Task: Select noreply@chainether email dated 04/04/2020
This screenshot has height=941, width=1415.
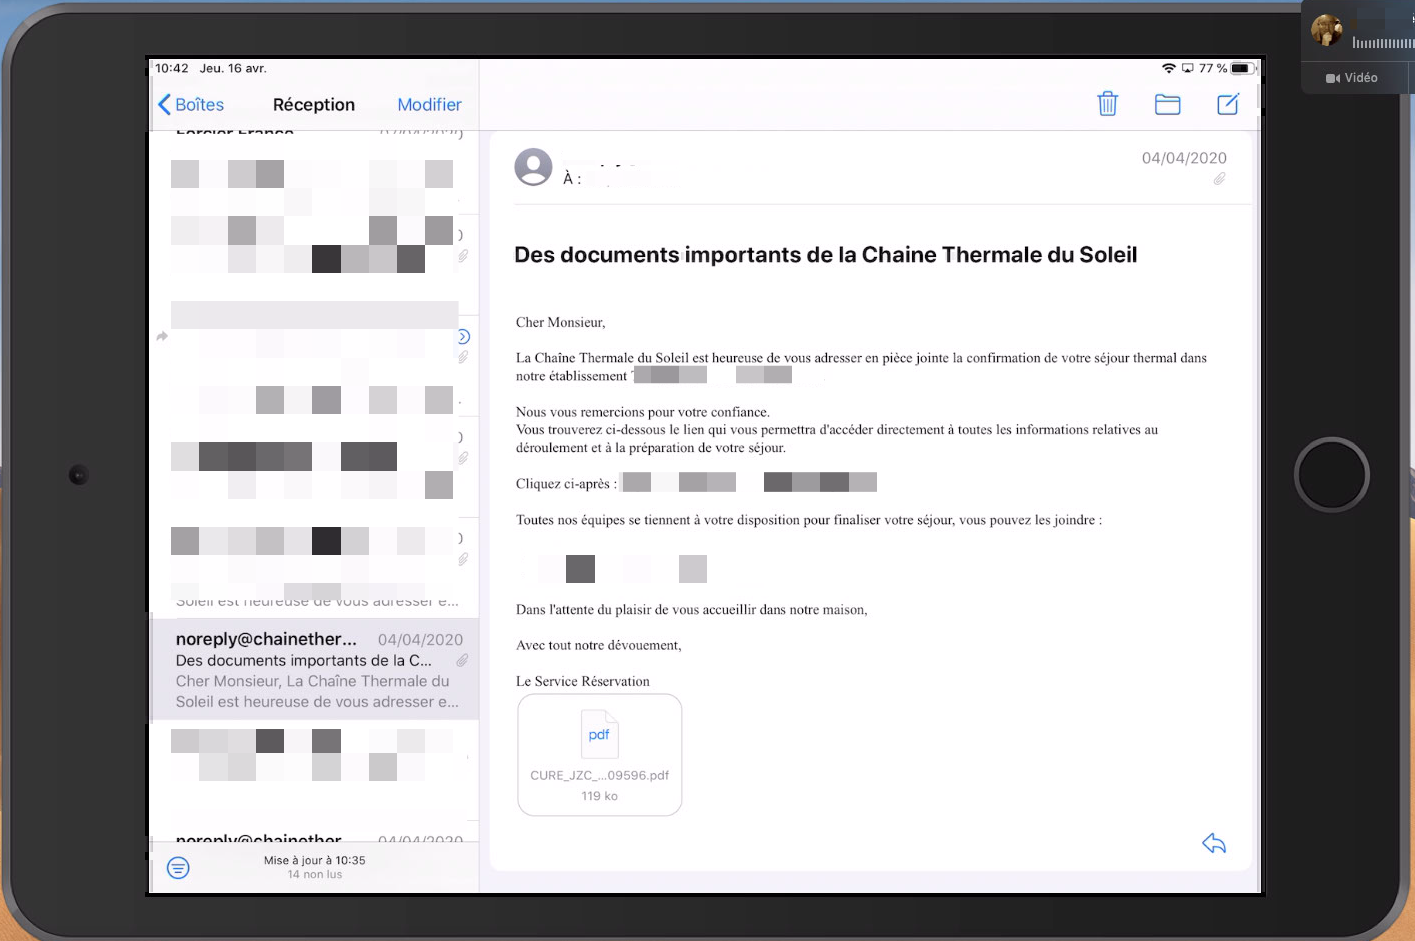Action: pos(314,670)
